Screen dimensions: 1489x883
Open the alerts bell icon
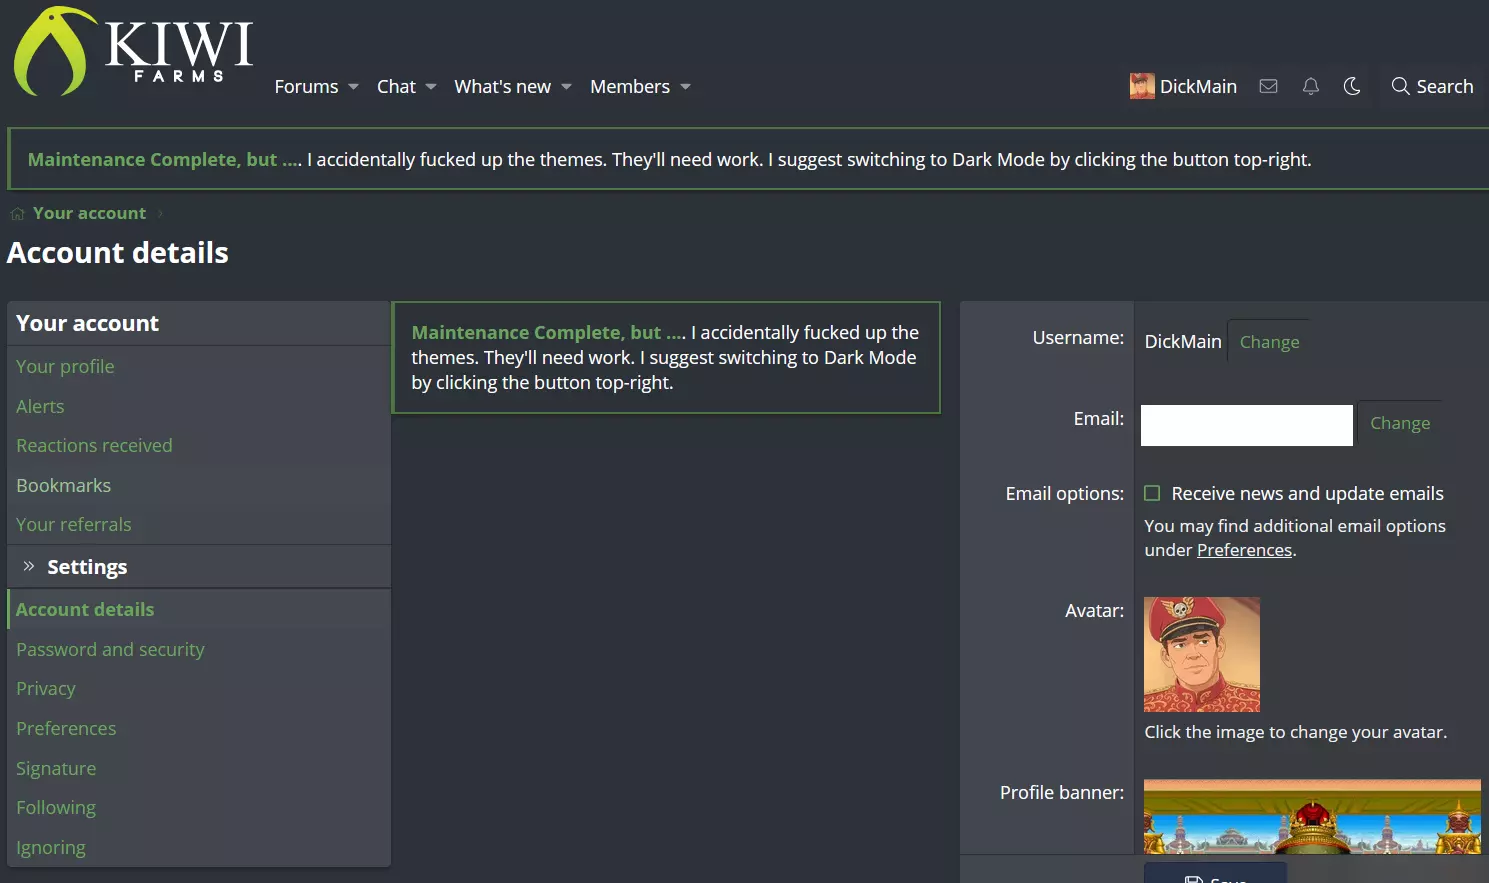point(1310,86)
